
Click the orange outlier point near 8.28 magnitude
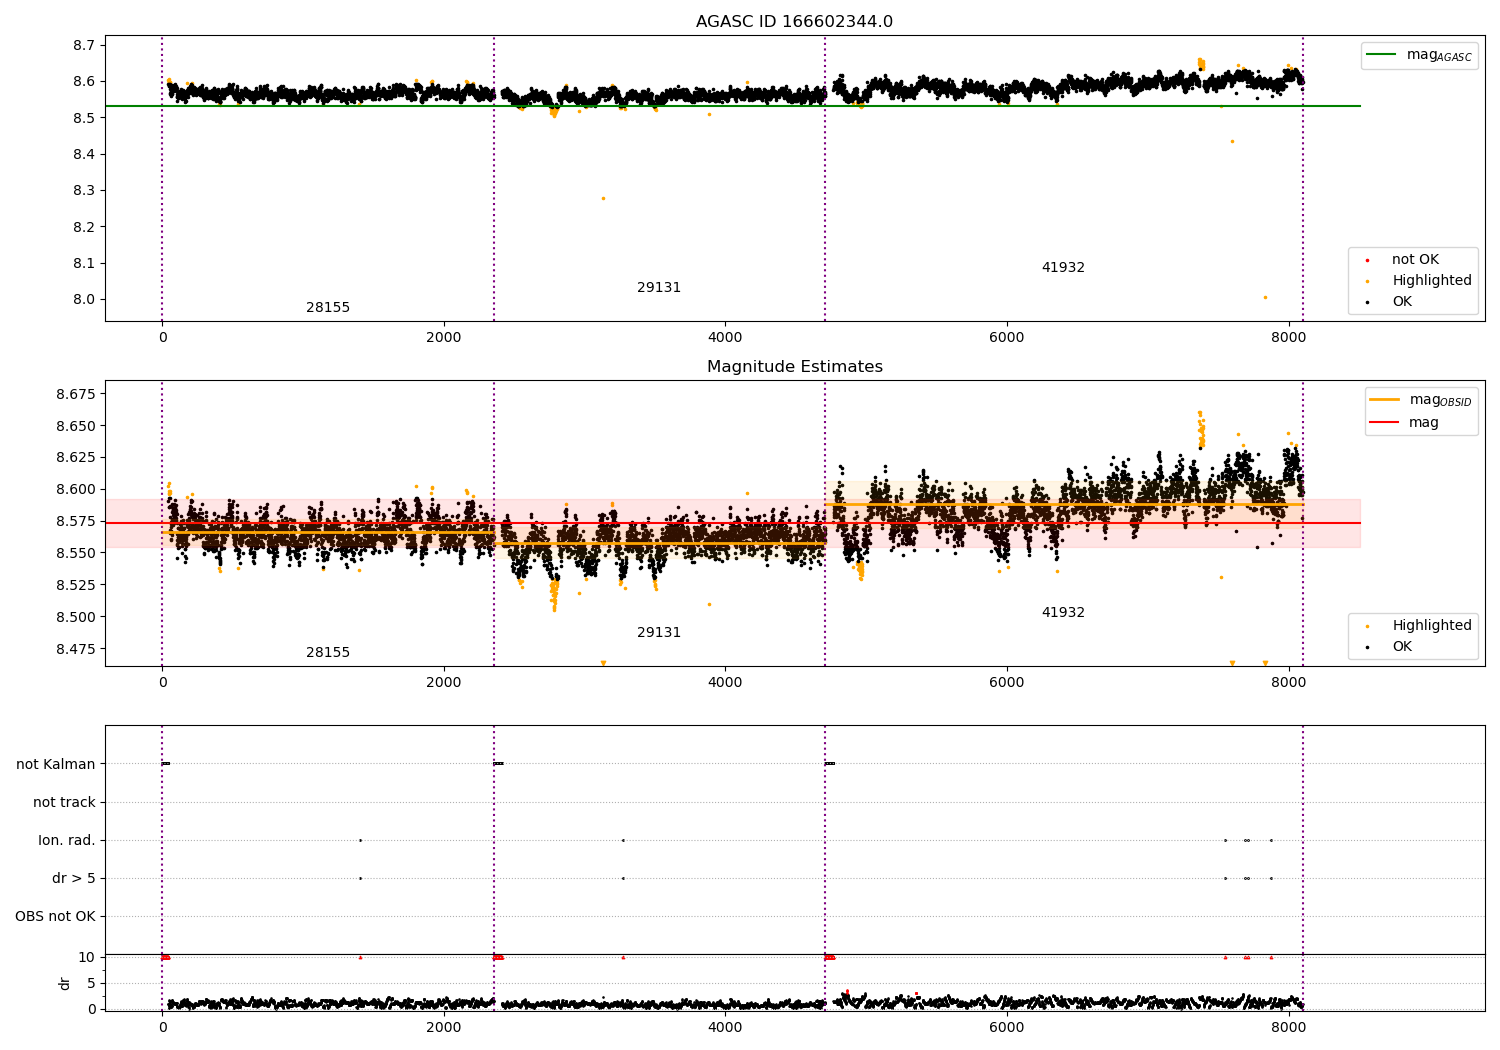point(603,198)
